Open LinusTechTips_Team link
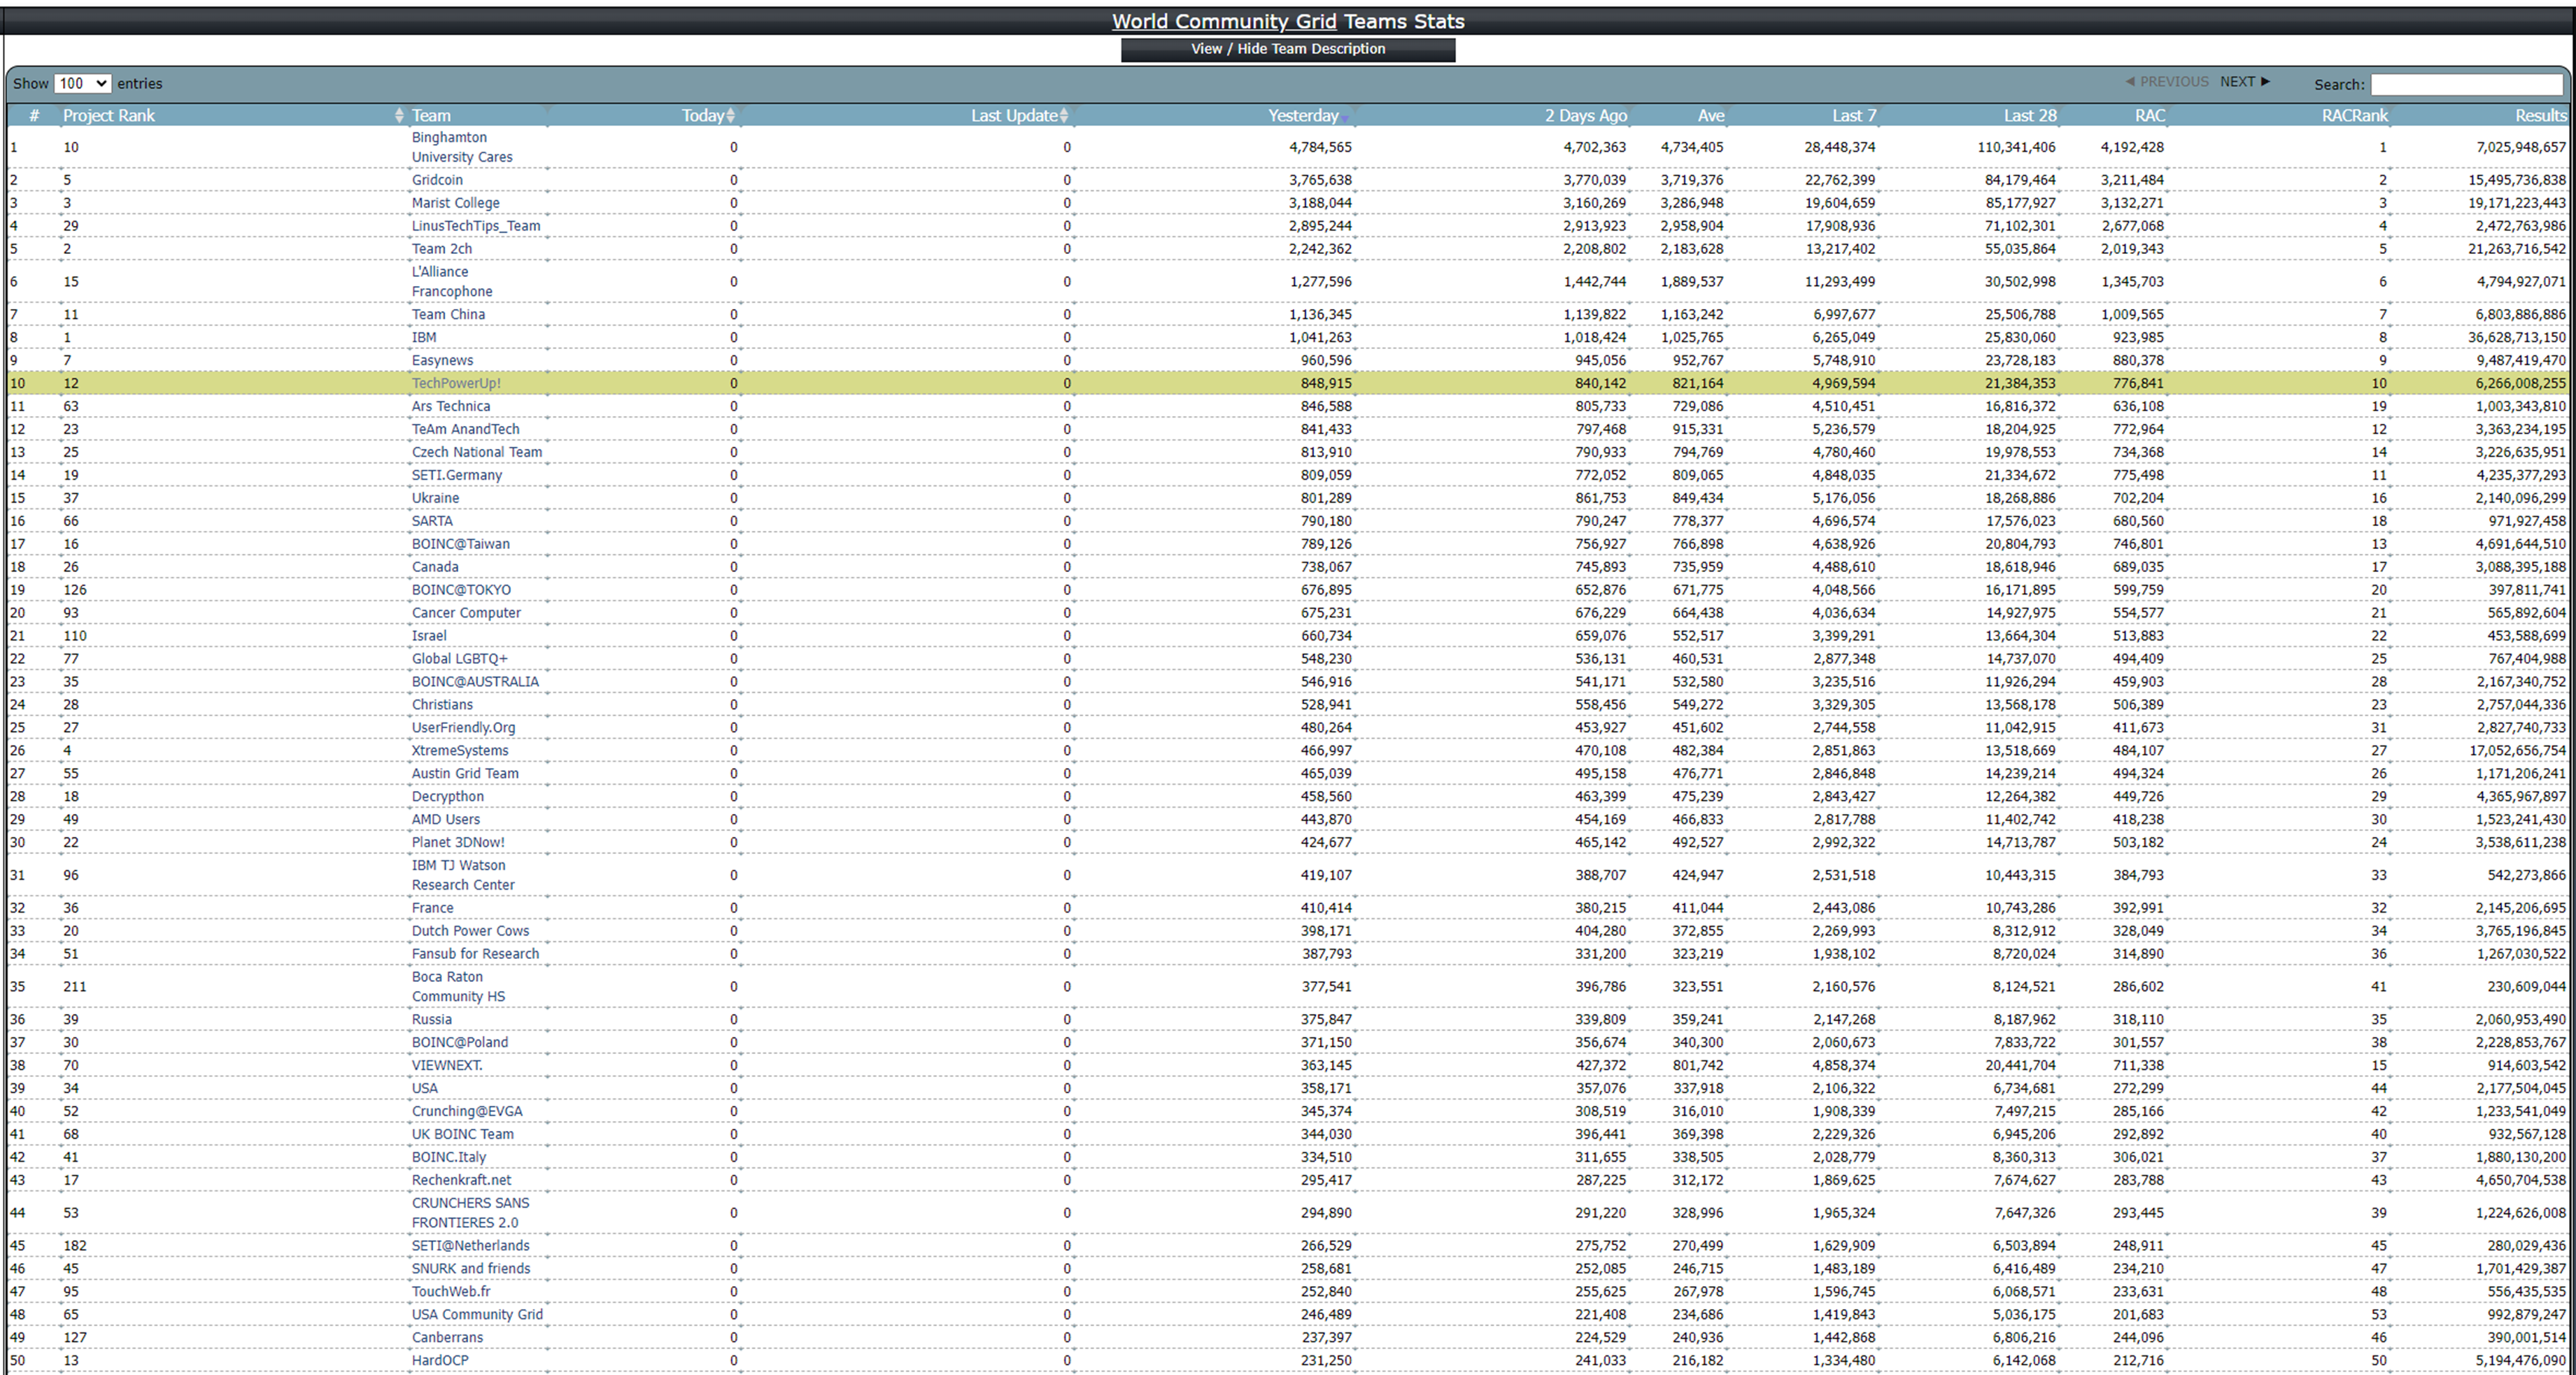The image size is (2576, 1375). click(x=476, y=226)
